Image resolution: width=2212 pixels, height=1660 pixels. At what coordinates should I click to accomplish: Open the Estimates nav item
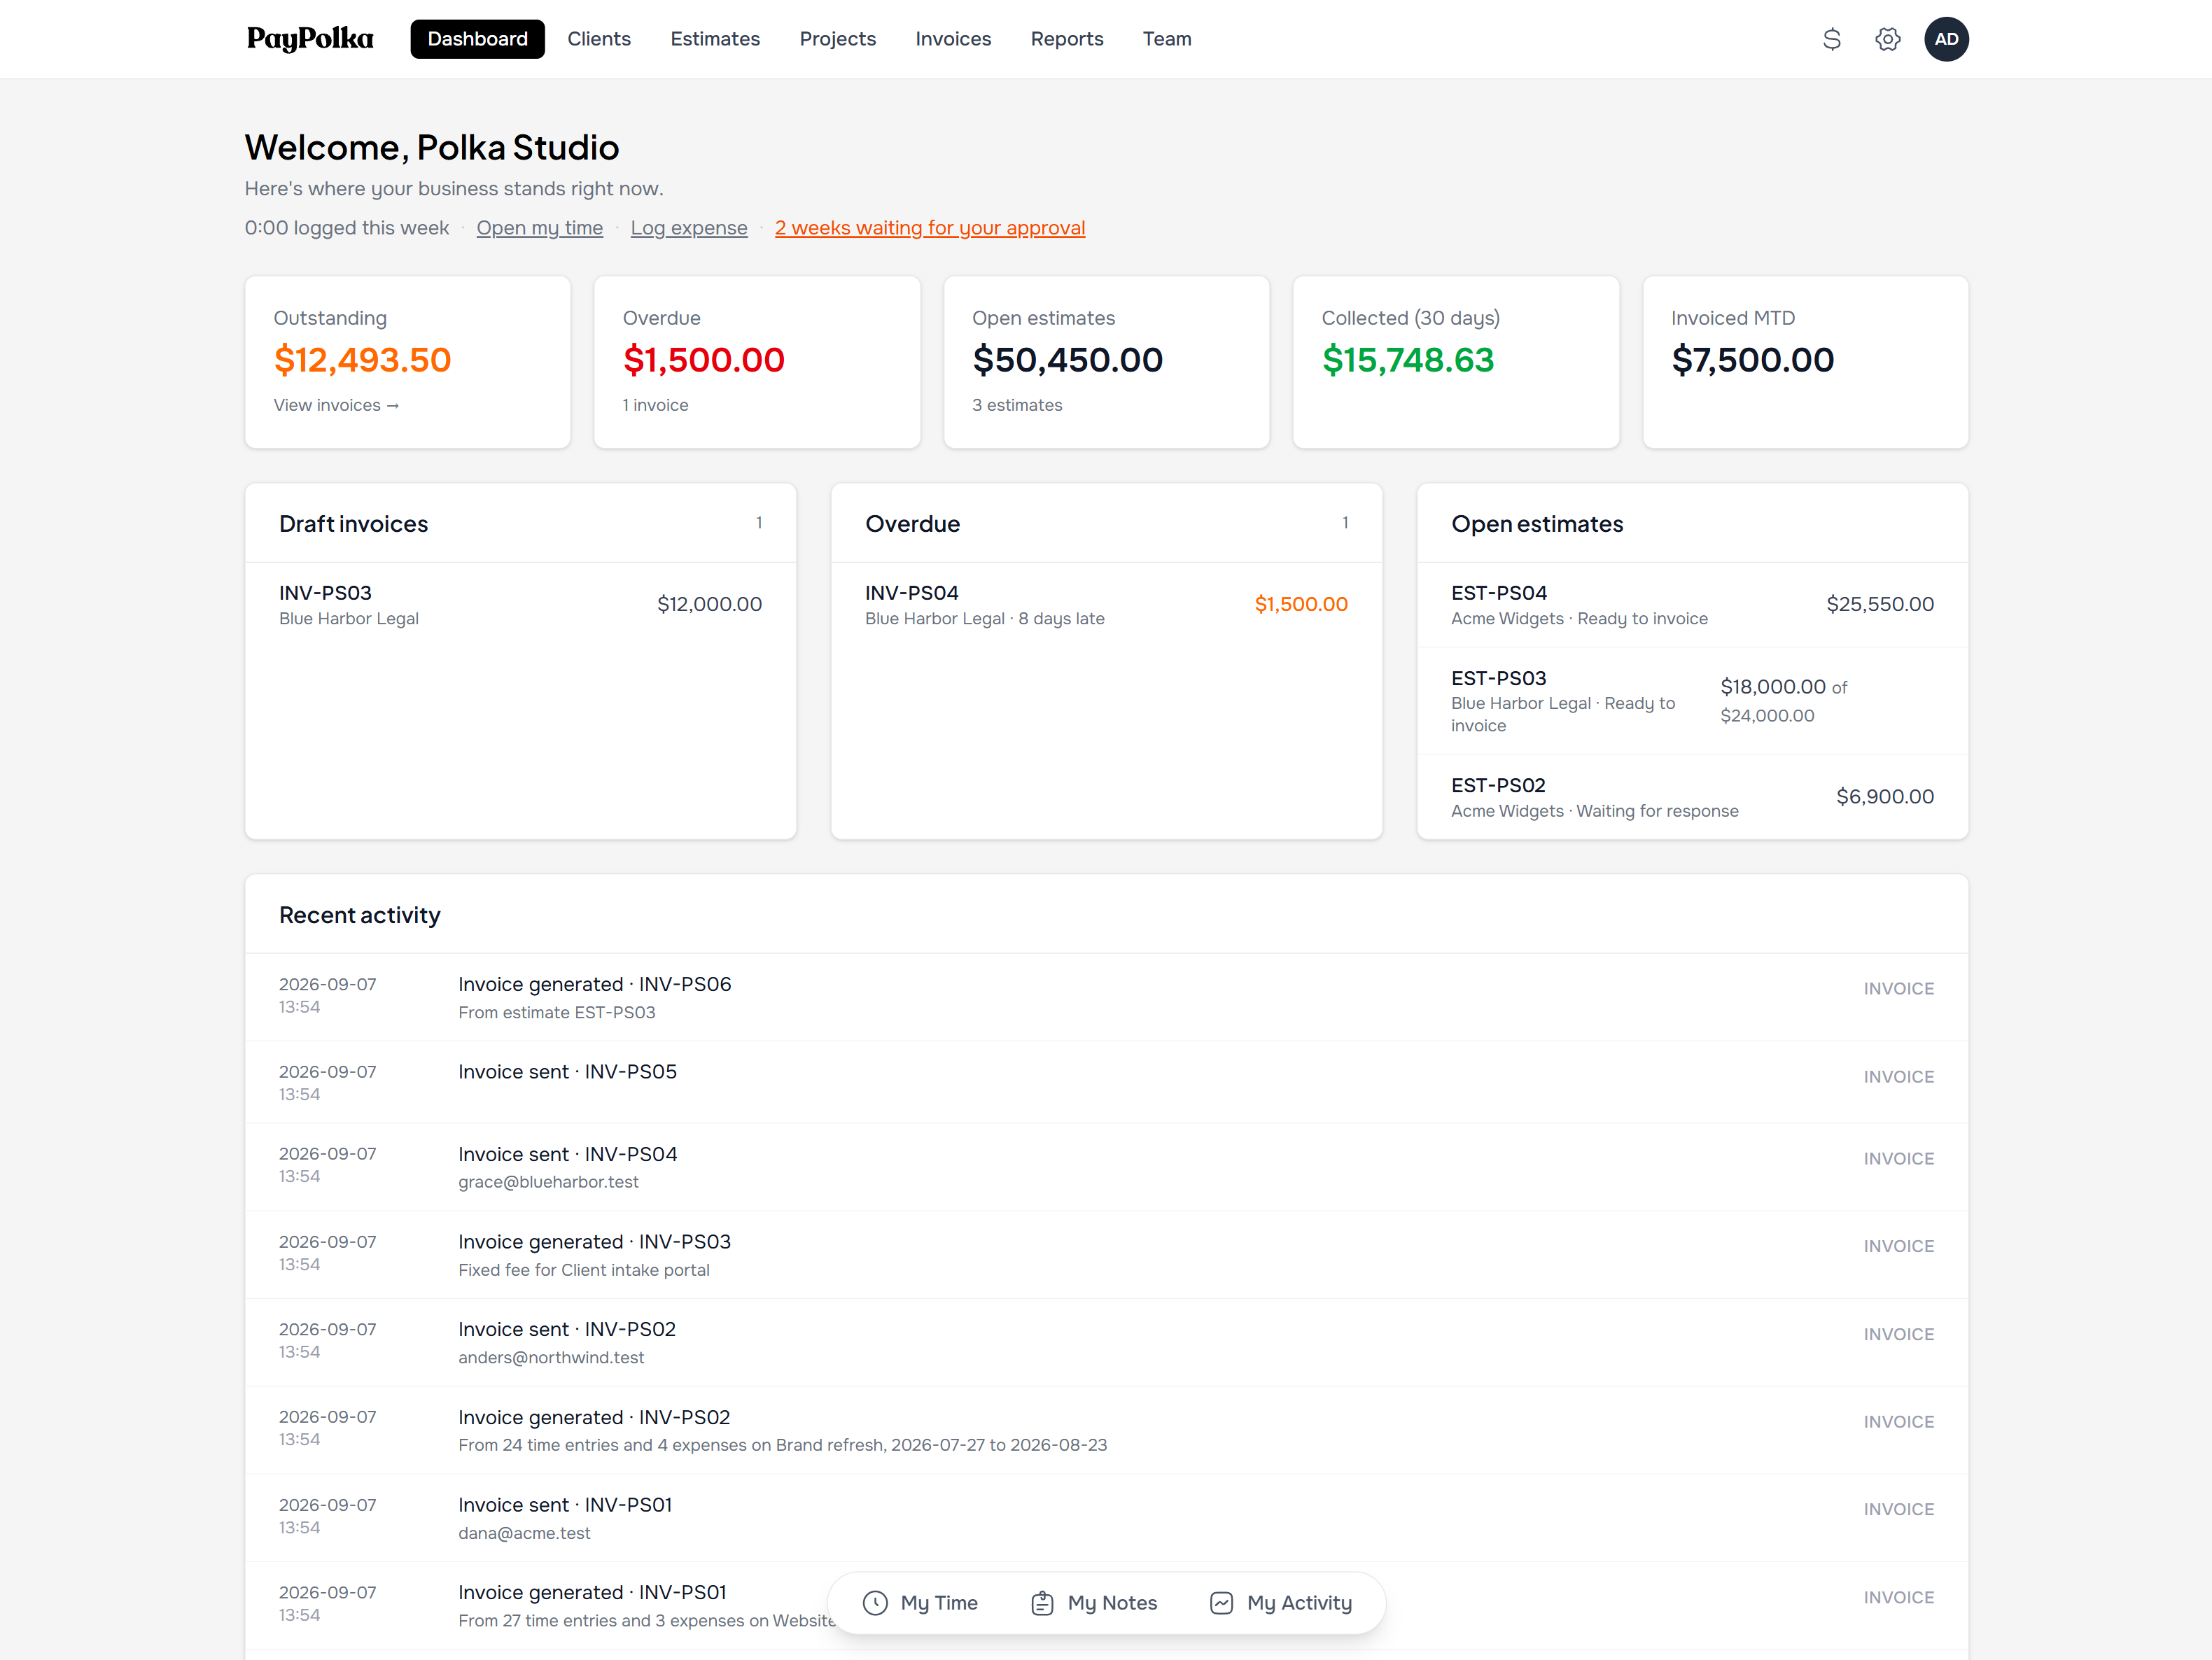(715, 39)
